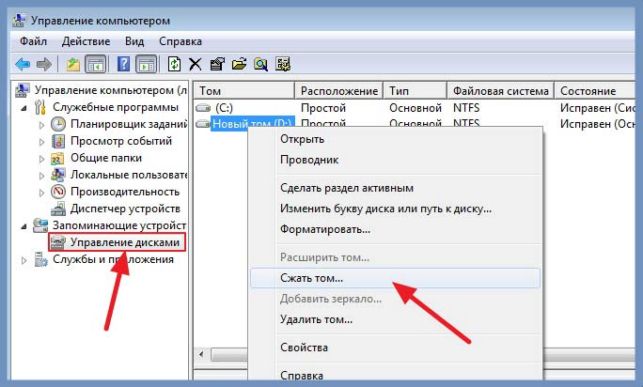The width and height of the screenshot is (643, 387).
Task: Expand the Планировщик заданий node arrow
Action: pyautogui.click(x=41, y=125)
